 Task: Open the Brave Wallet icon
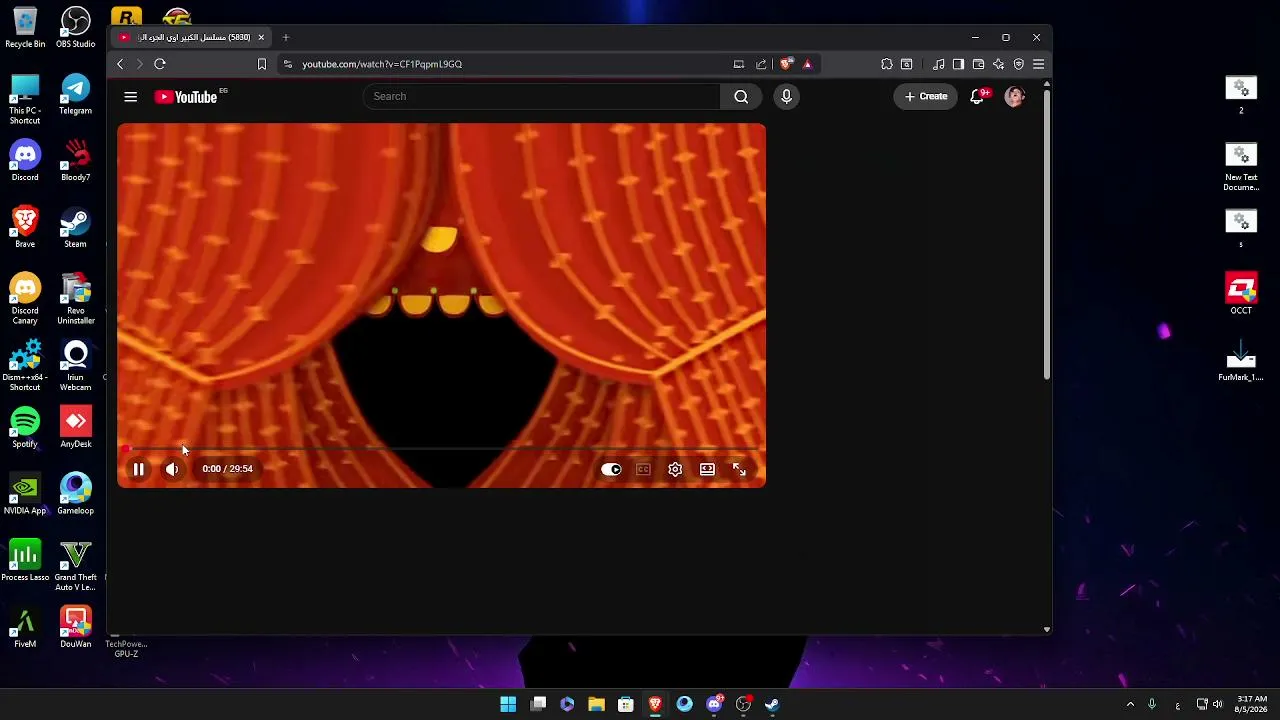(978, 64)
